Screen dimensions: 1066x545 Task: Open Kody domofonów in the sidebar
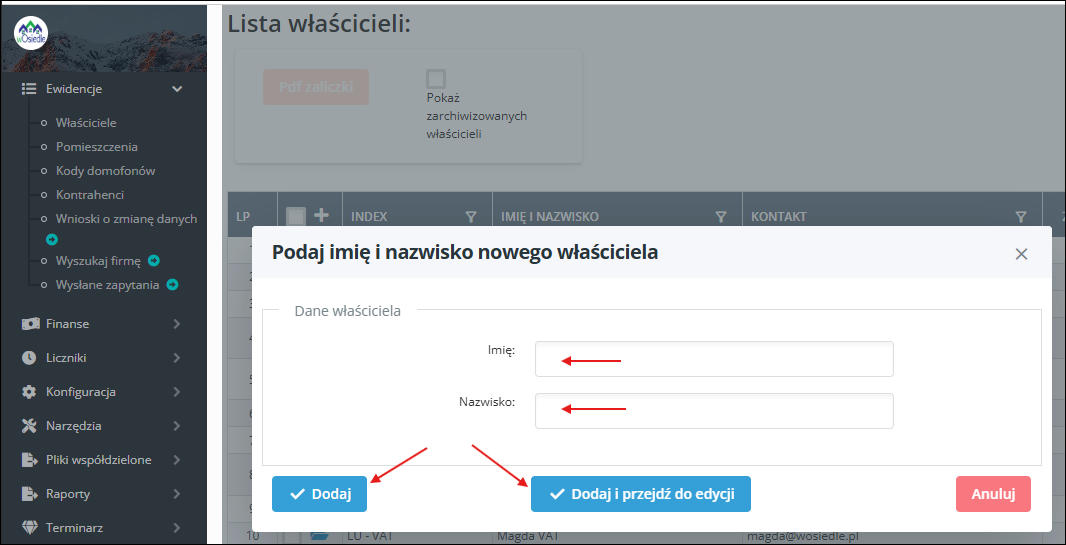coord(105,171)
